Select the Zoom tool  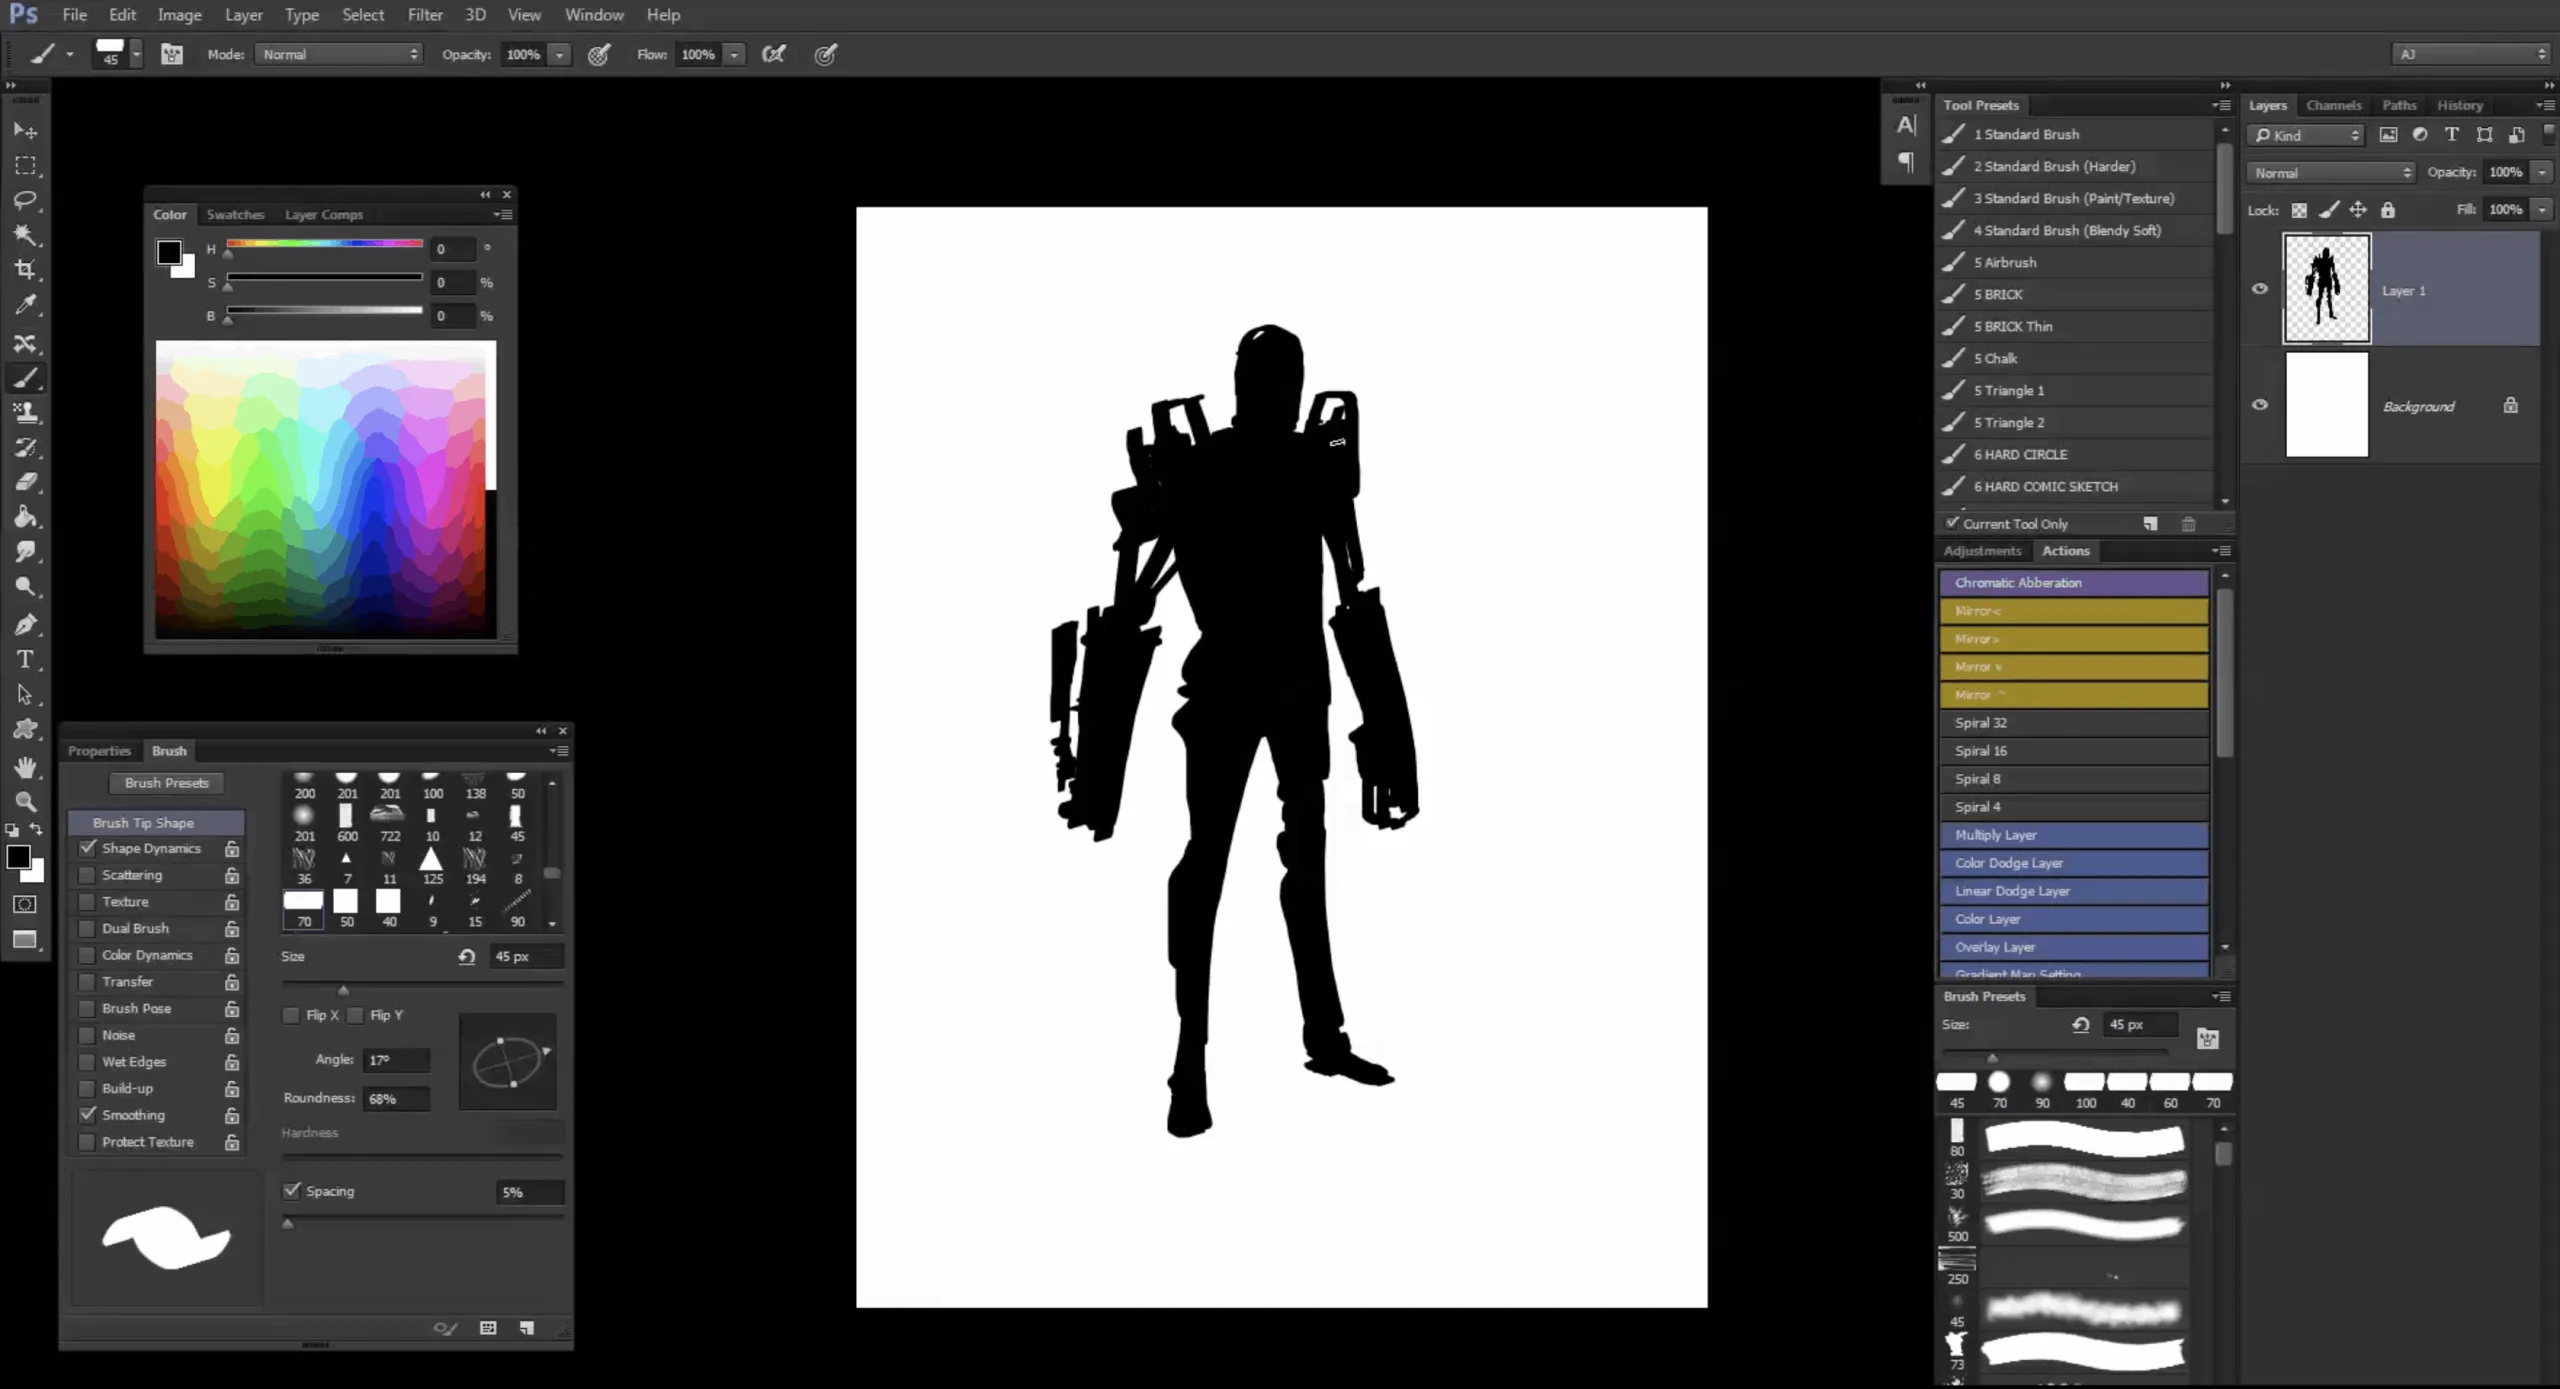25,802
